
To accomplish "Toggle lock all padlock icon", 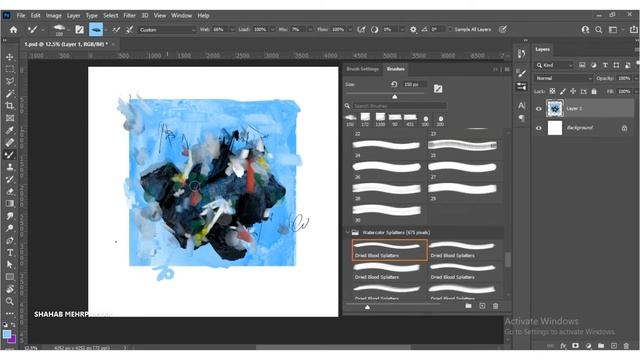I will (594, 91).
